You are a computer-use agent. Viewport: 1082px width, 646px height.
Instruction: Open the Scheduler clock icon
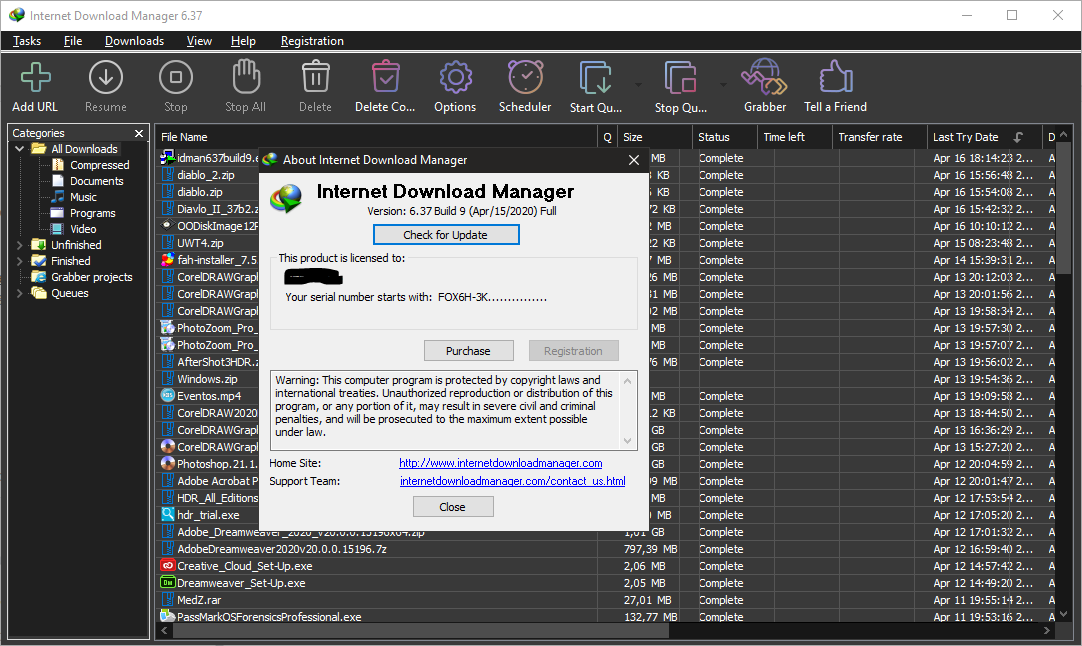tap(526, 77)
